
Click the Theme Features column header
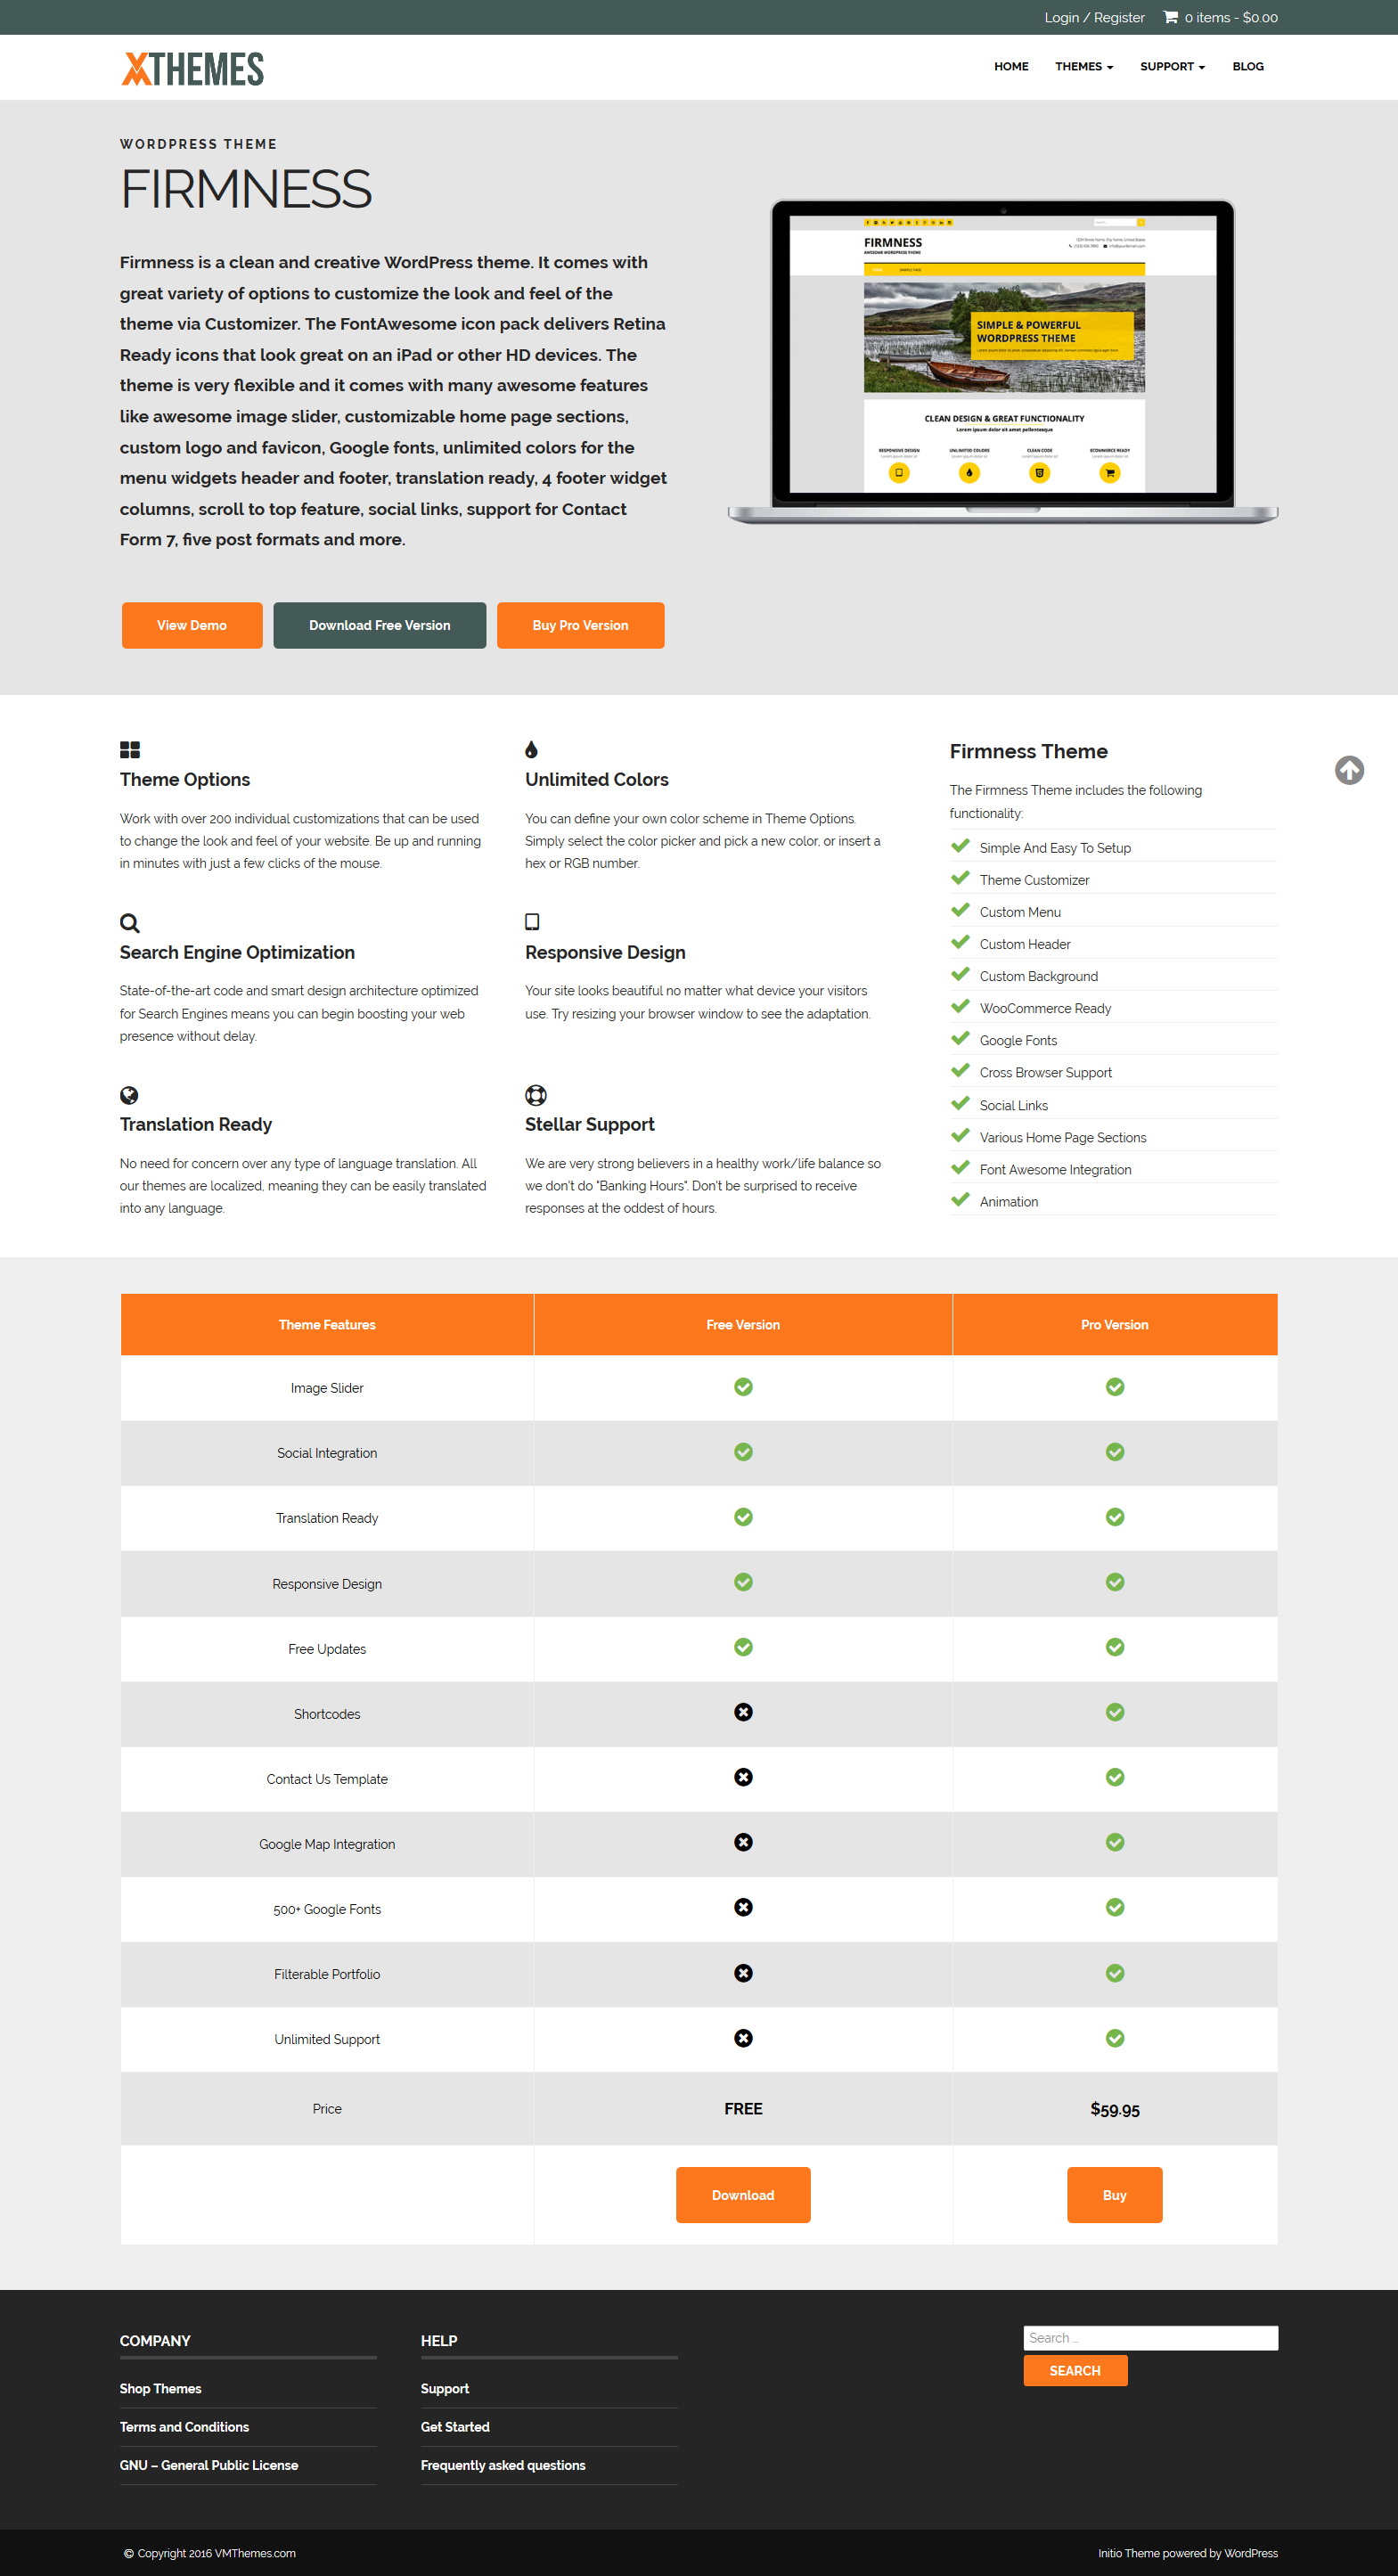pyautogui.click(x=327, y=1324)
